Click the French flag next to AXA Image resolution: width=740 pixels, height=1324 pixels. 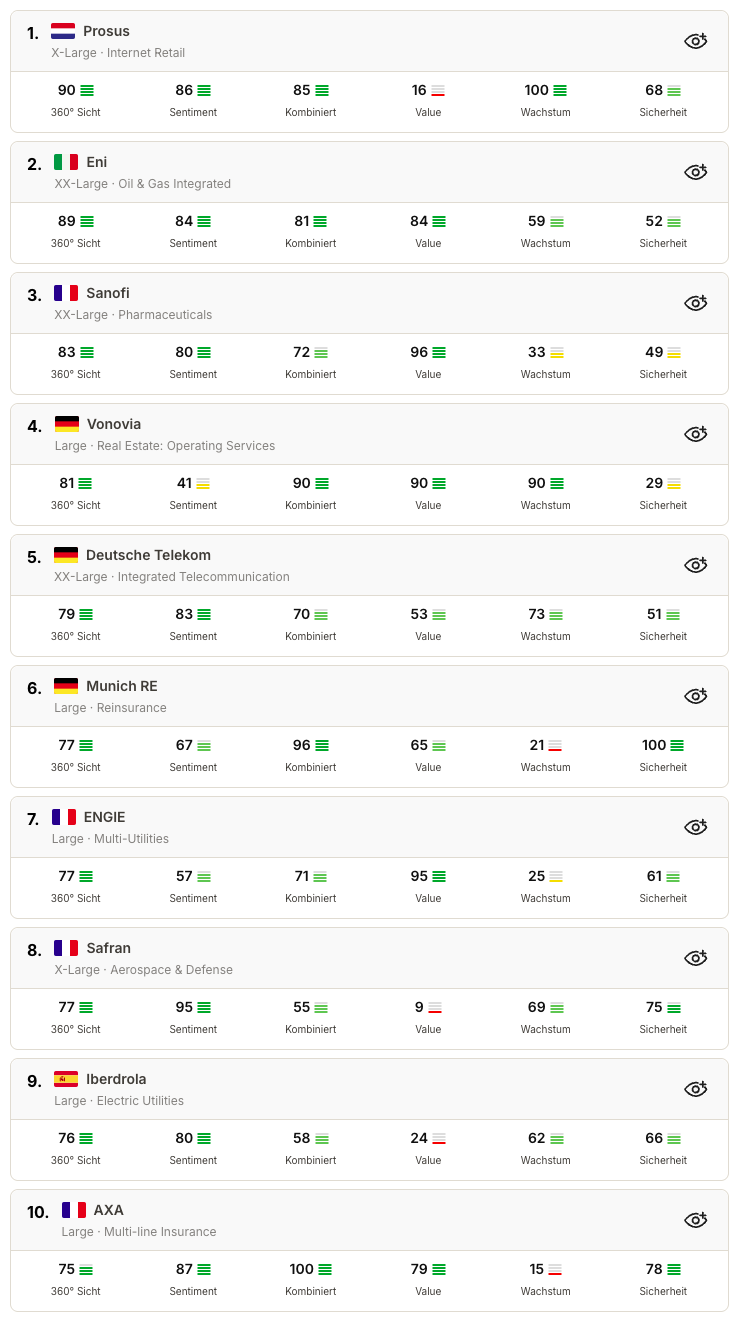(73, 1210)
